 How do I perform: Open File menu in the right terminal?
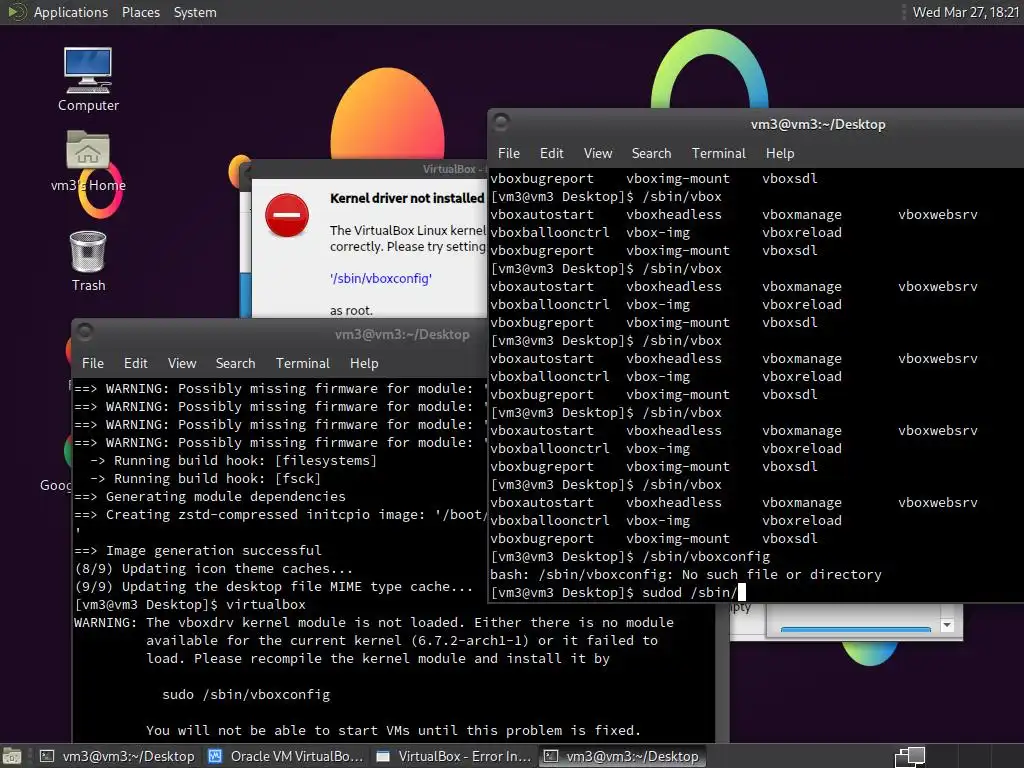pos(509,153)
